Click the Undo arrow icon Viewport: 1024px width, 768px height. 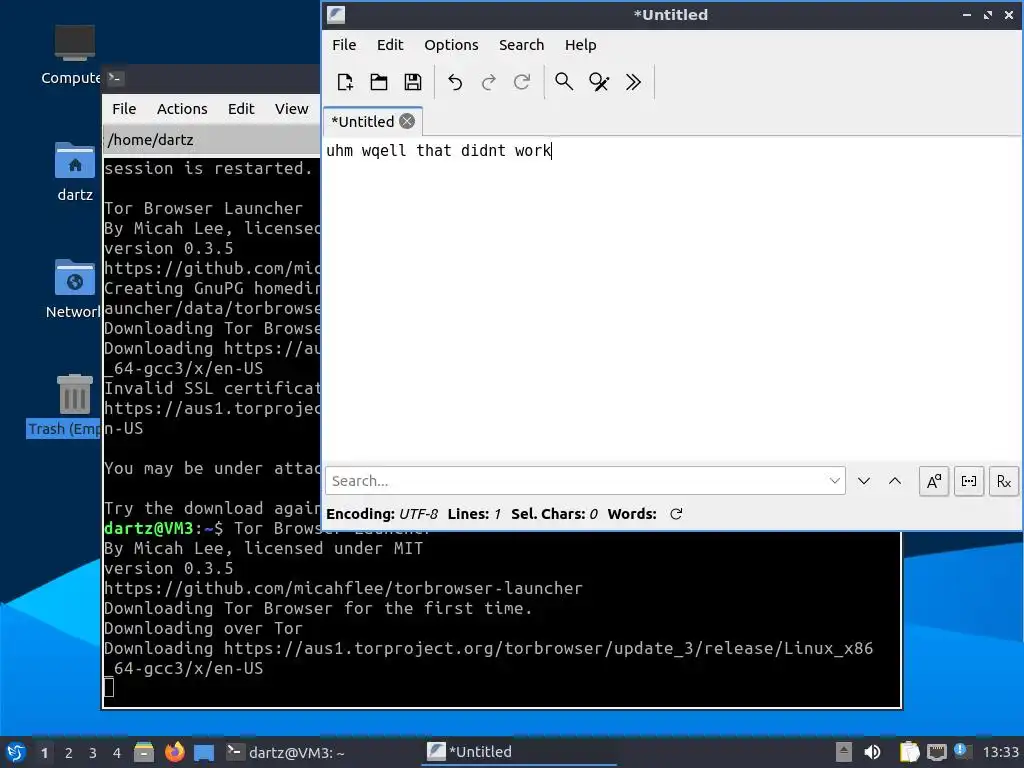point(455,82)
